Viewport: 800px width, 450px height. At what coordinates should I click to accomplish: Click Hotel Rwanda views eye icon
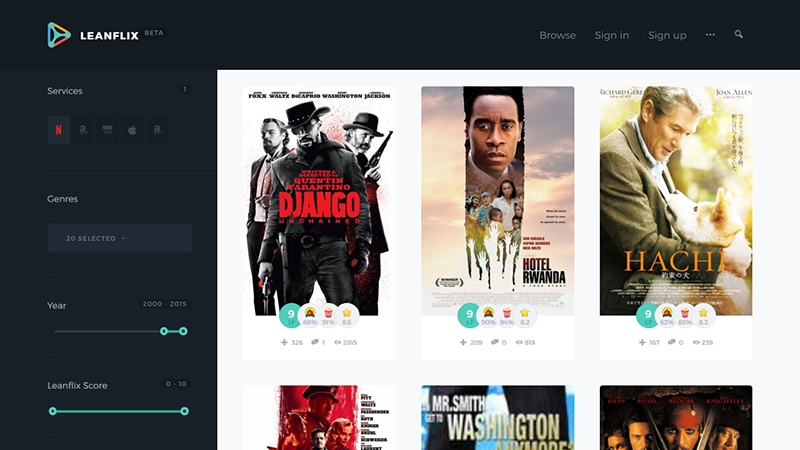click(519, 342)
